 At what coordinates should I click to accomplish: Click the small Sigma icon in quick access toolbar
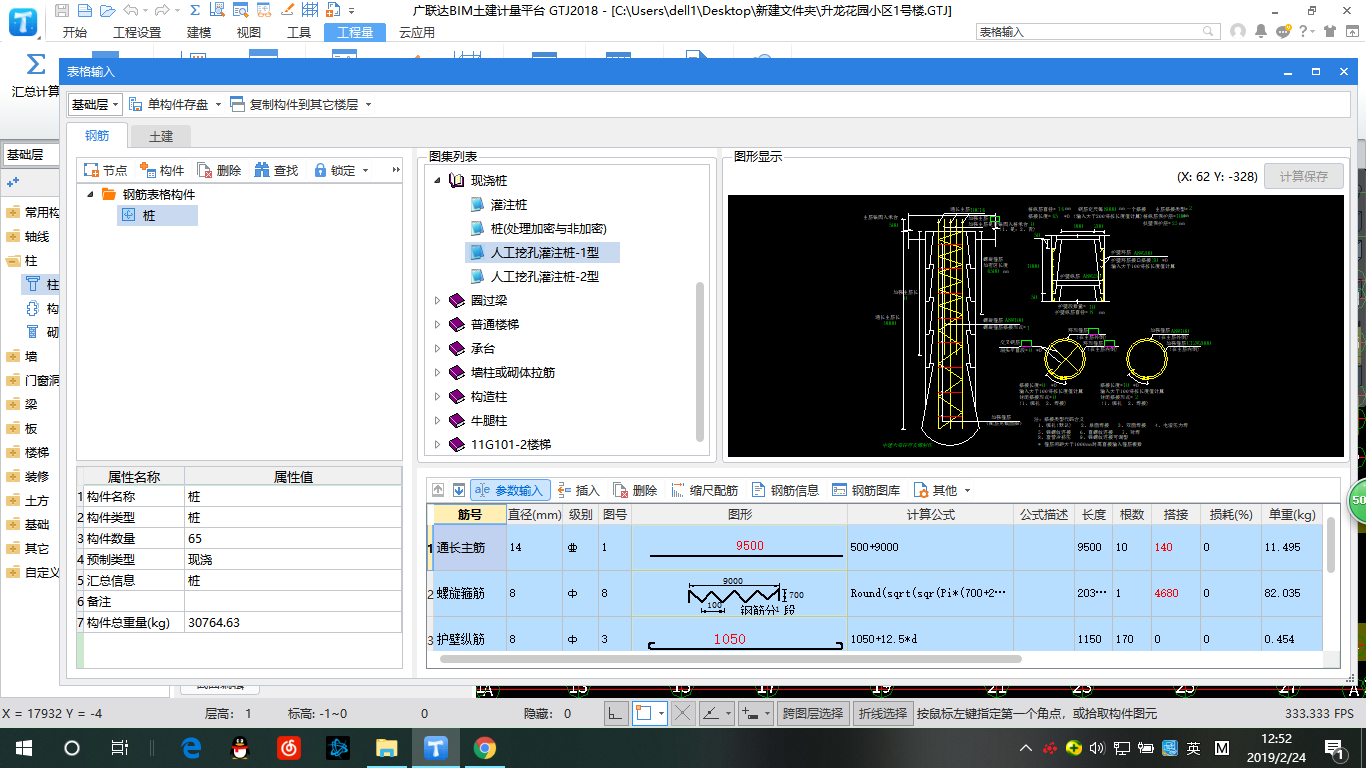tap(194, 11)
